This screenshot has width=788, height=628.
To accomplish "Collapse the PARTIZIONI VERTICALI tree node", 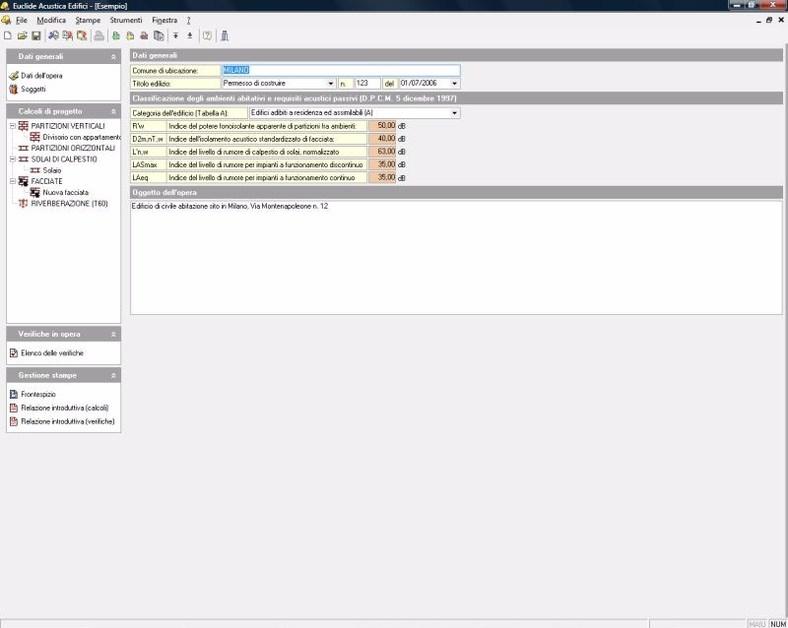I will (x=12, y=126).
